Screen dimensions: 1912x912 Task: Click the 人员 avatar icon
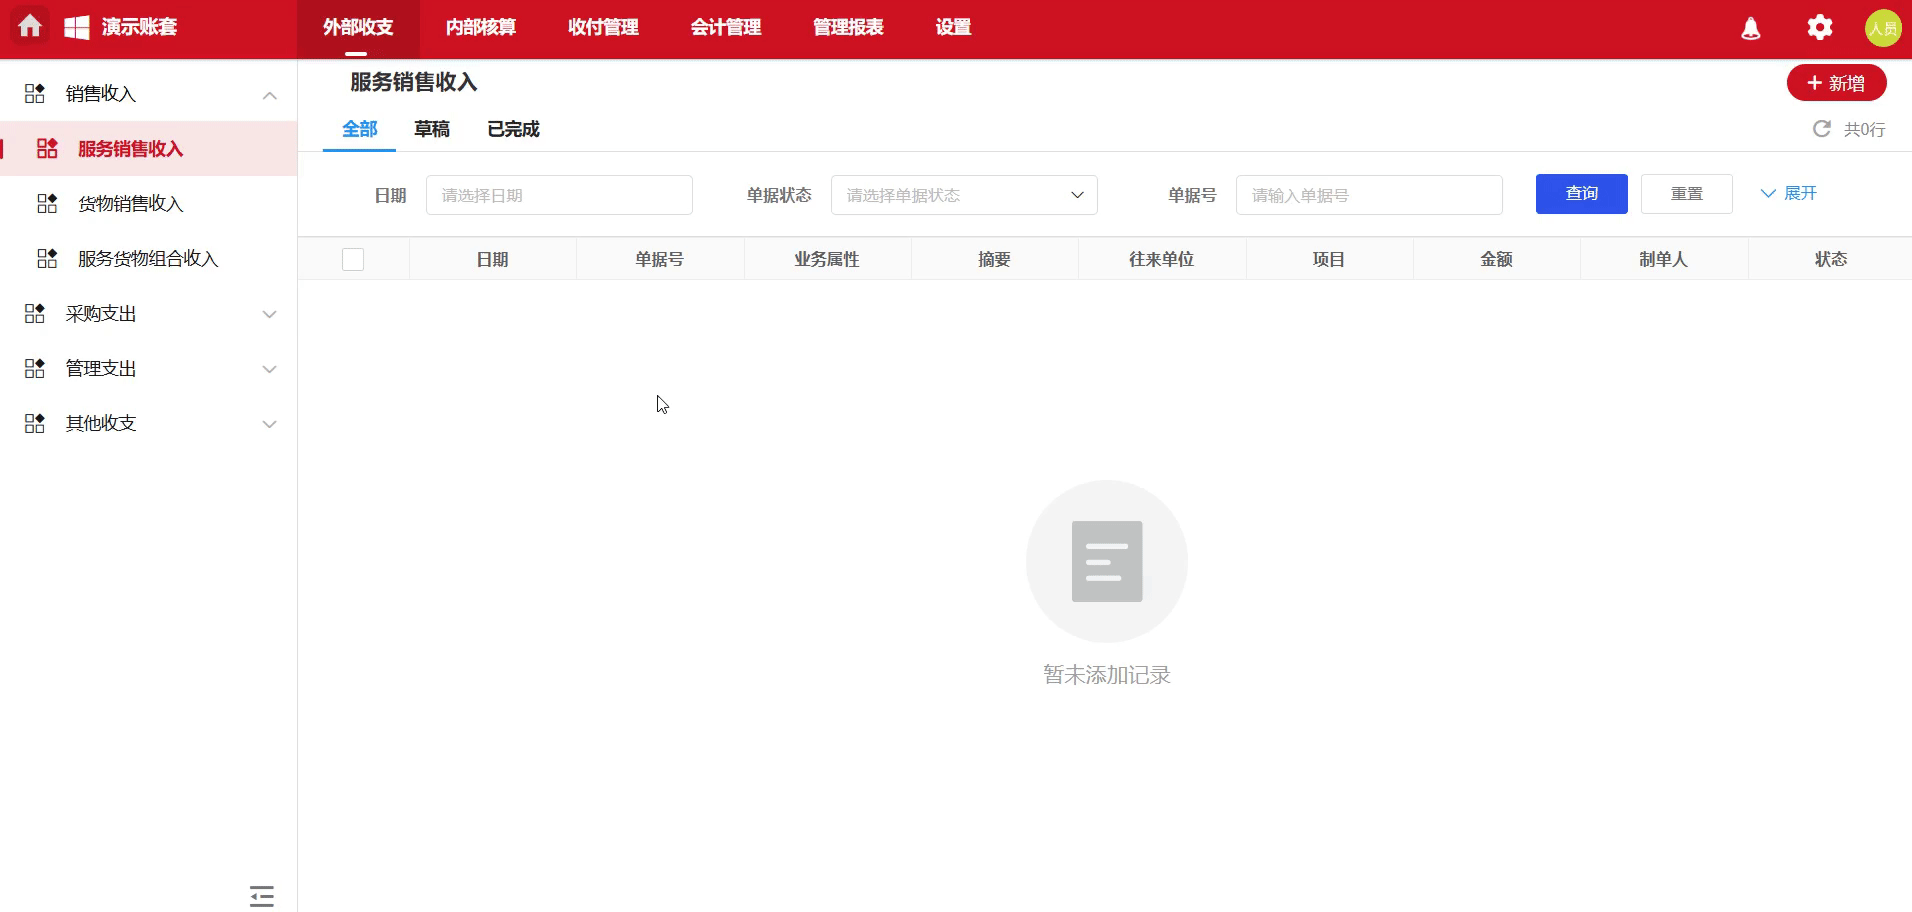tap(1884, 27)
